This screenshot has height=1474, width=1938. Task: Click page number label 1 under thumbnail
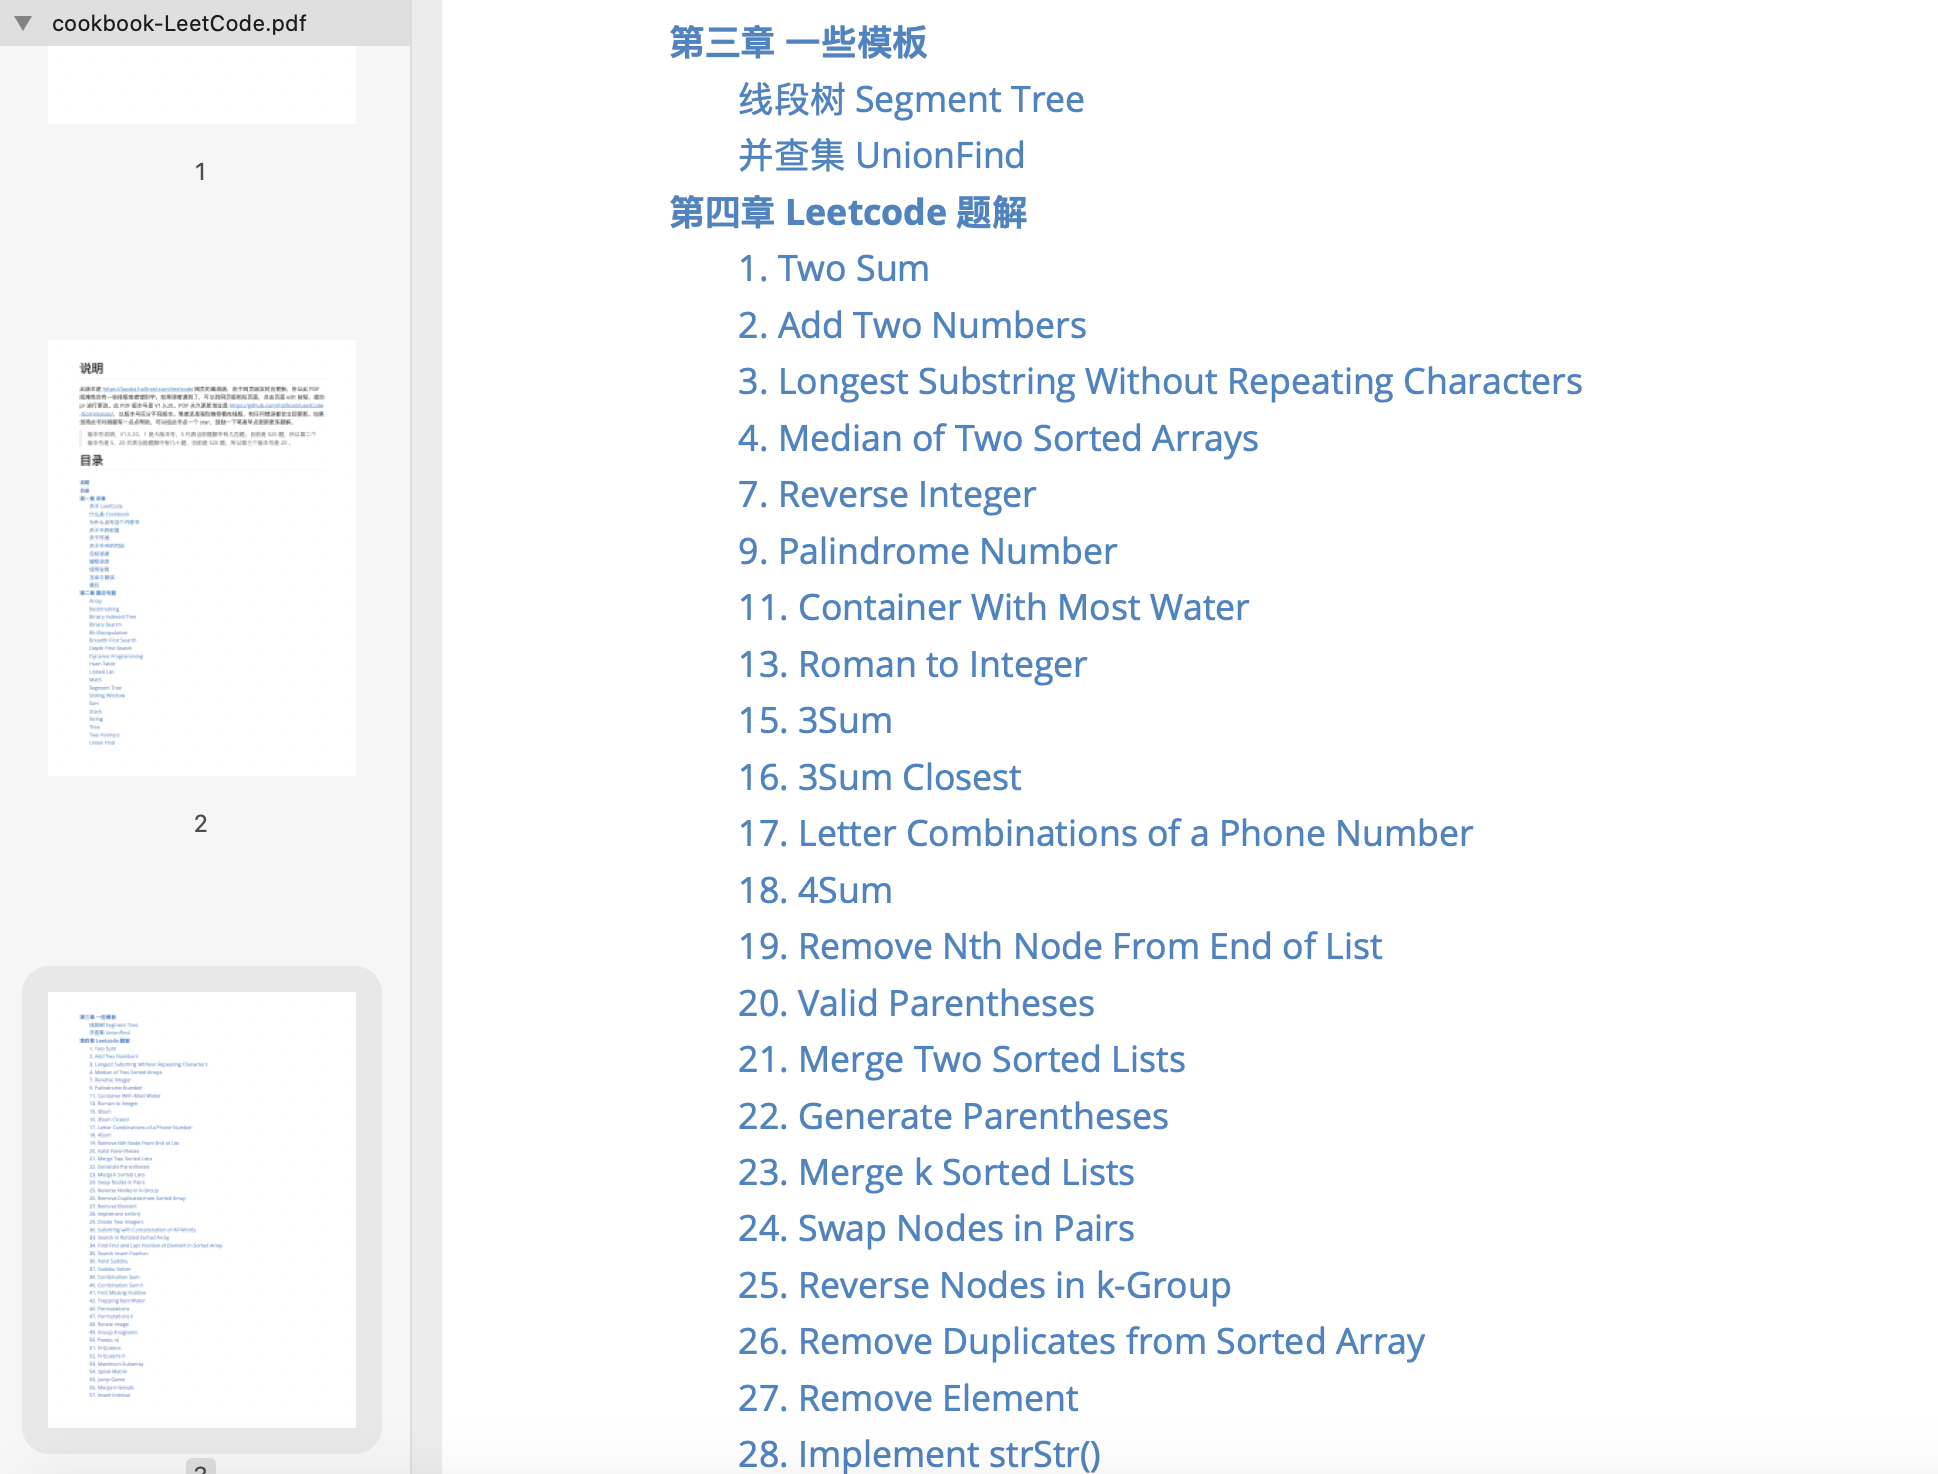[x=201, y=172]
